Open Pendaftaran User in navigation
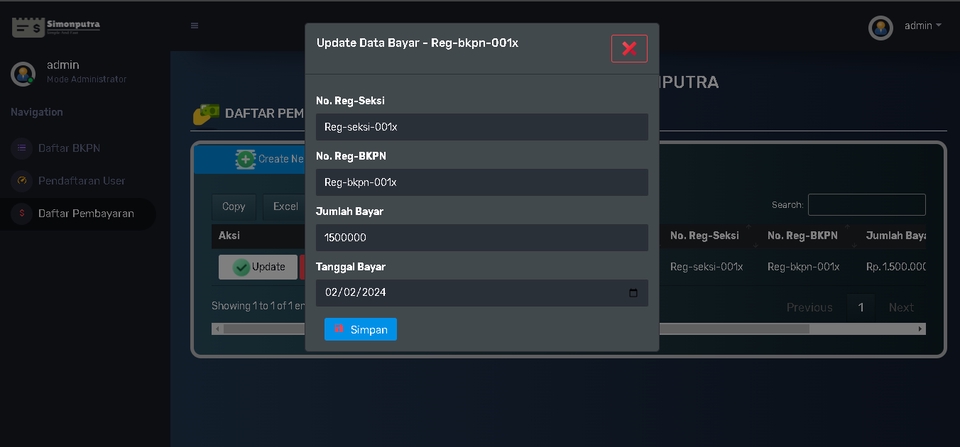The width and height of the screenshot is (960, 447). [81, 181]
